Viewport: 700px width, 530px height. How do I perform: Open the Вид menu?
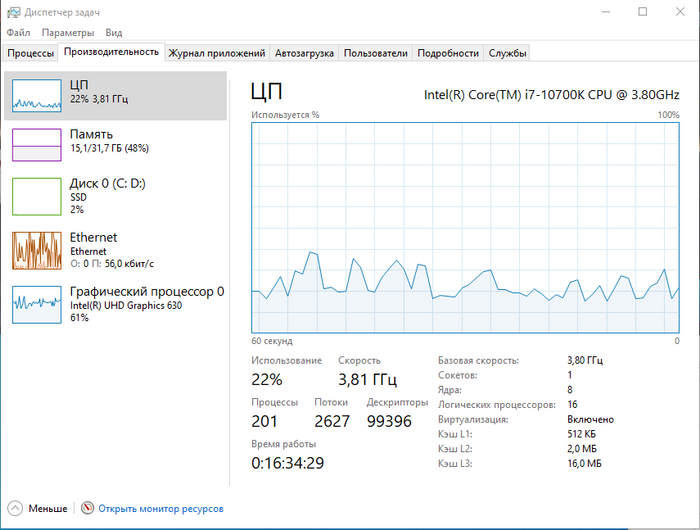[x=114, y=33]
